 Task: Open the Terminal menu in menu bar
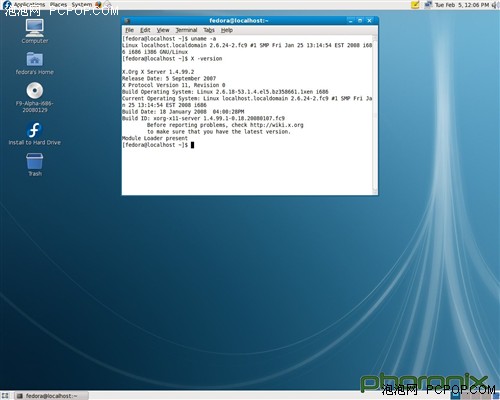click(x=186, y=30)
